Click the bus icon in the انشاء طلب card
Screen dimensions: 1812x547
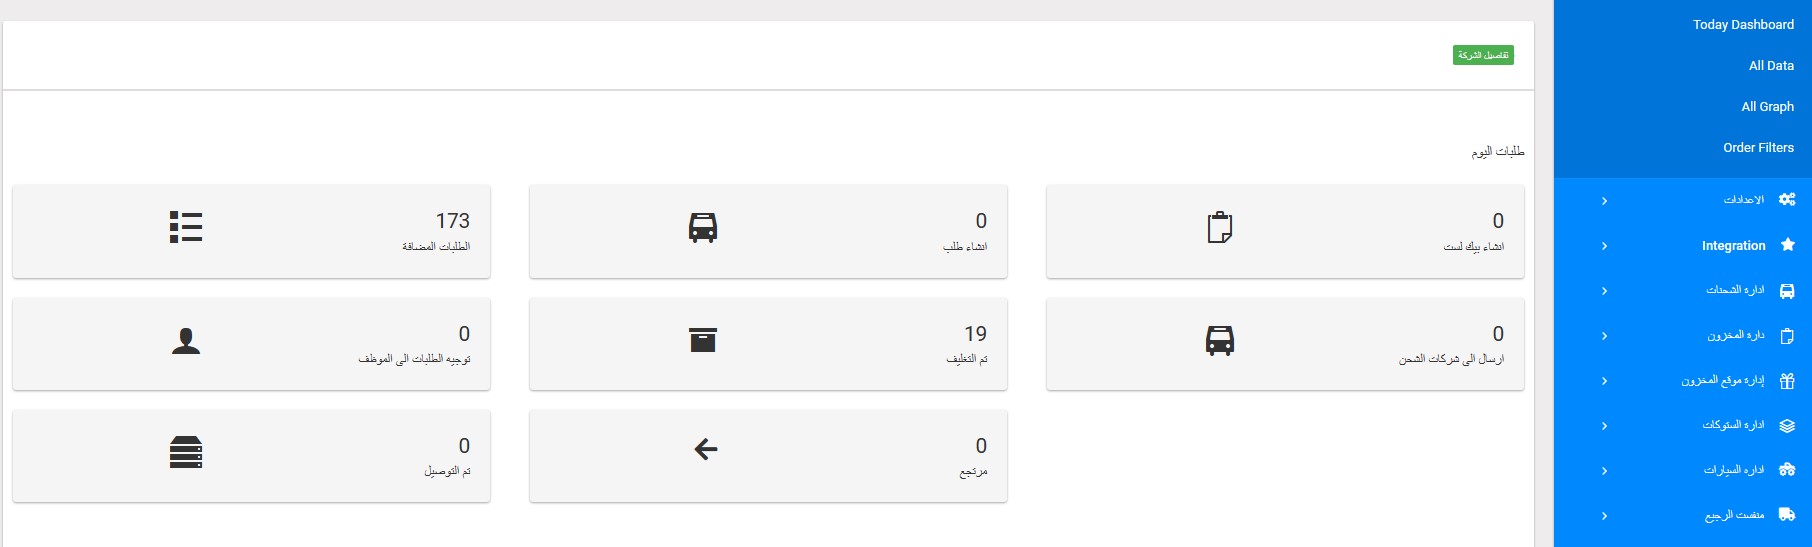703,227
